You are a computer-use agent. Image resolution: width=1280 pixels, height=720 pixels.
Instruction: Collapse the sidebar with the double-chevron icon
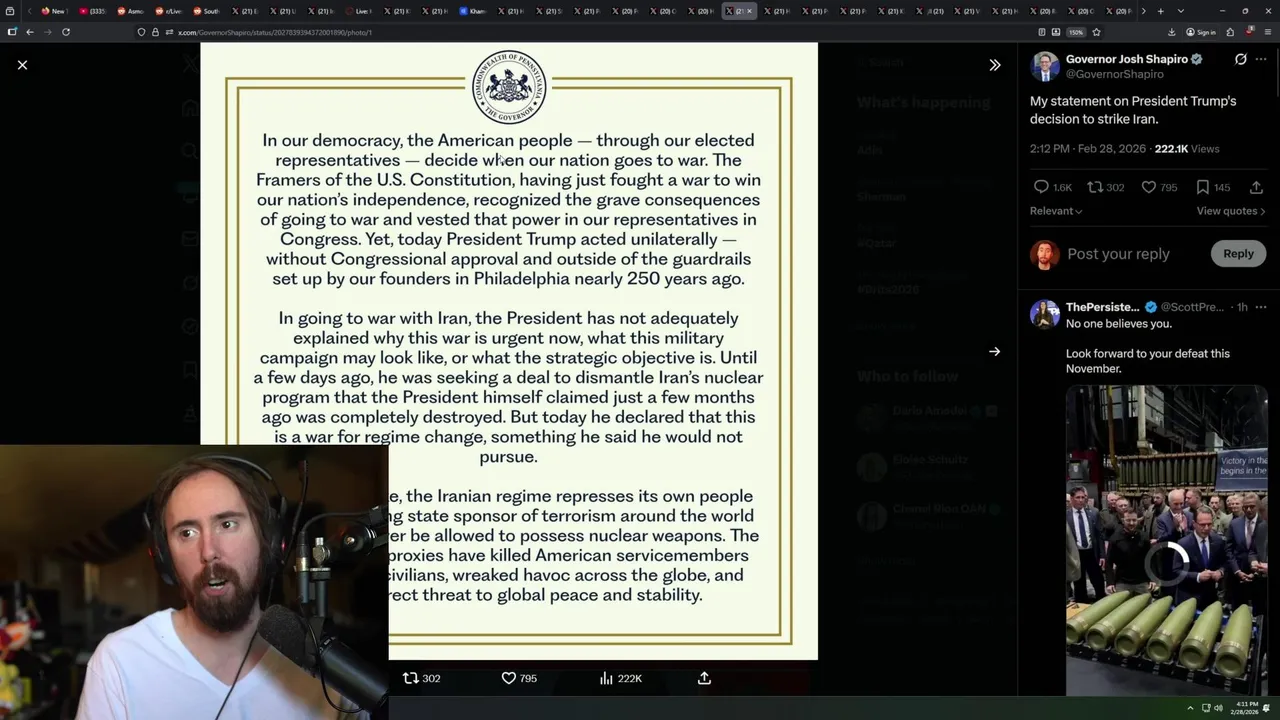(994, 65)
